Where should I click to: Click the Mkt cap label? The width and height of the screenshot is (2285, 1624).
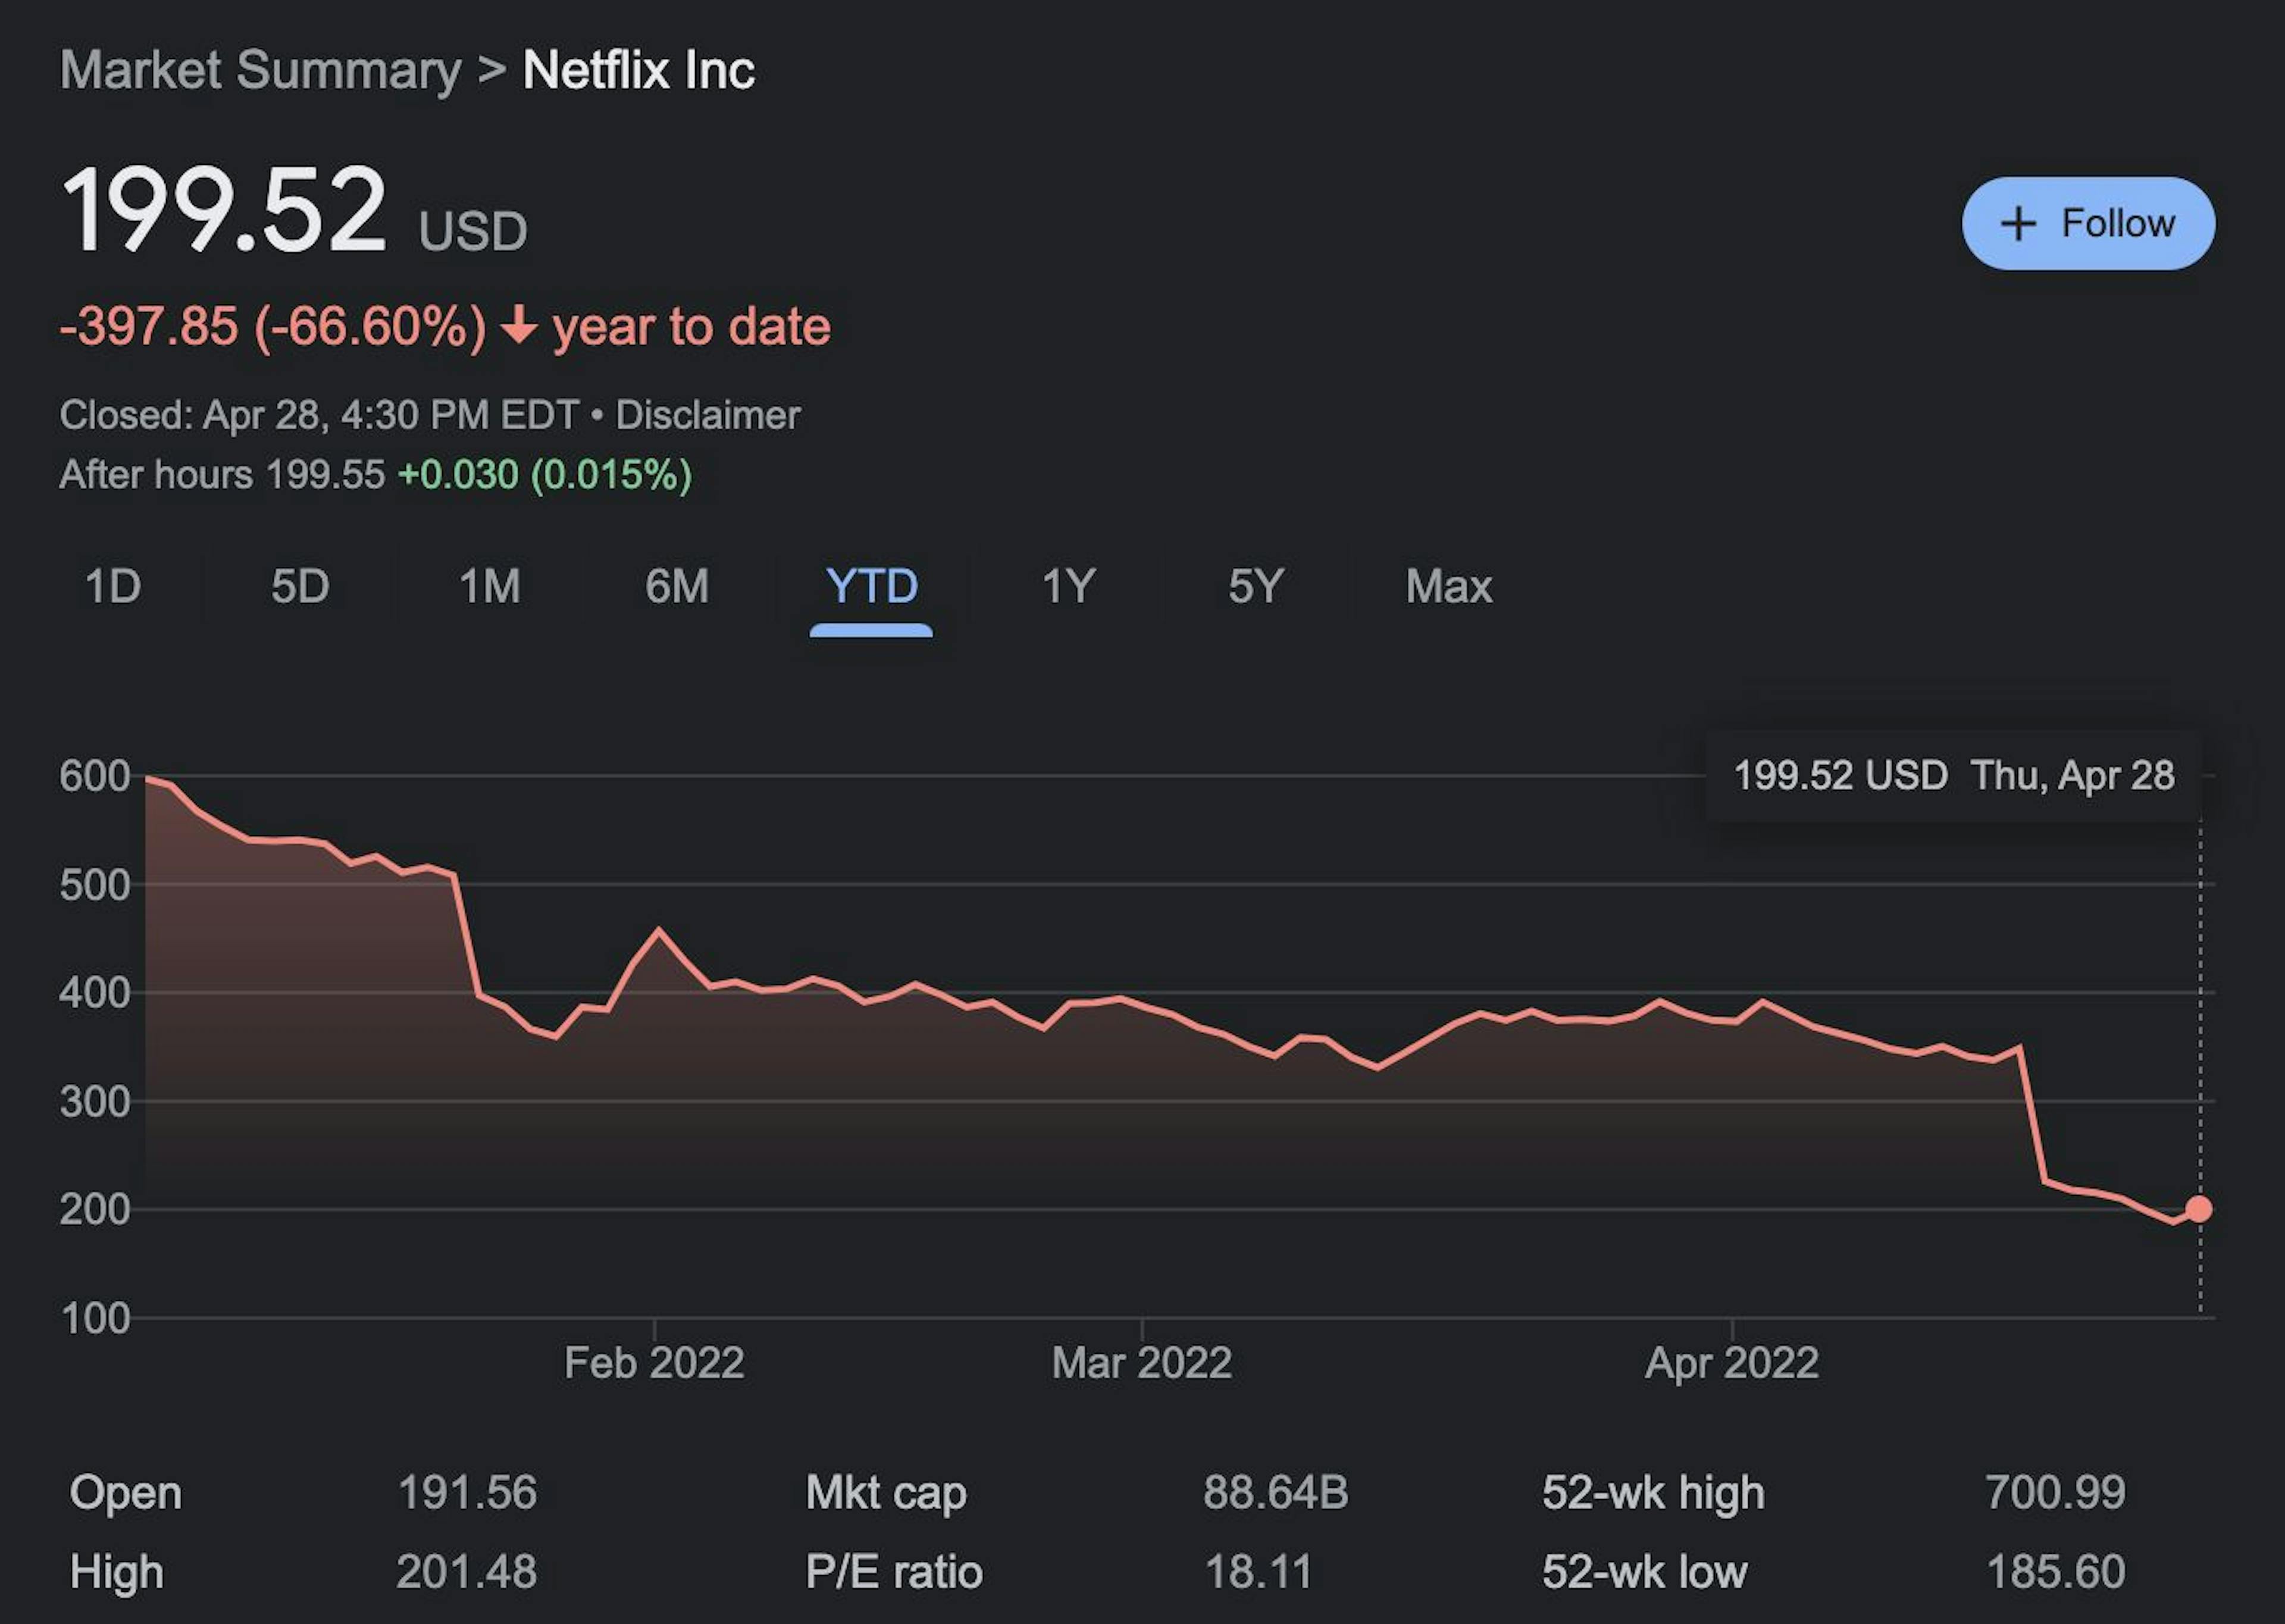coord(885,1493)
